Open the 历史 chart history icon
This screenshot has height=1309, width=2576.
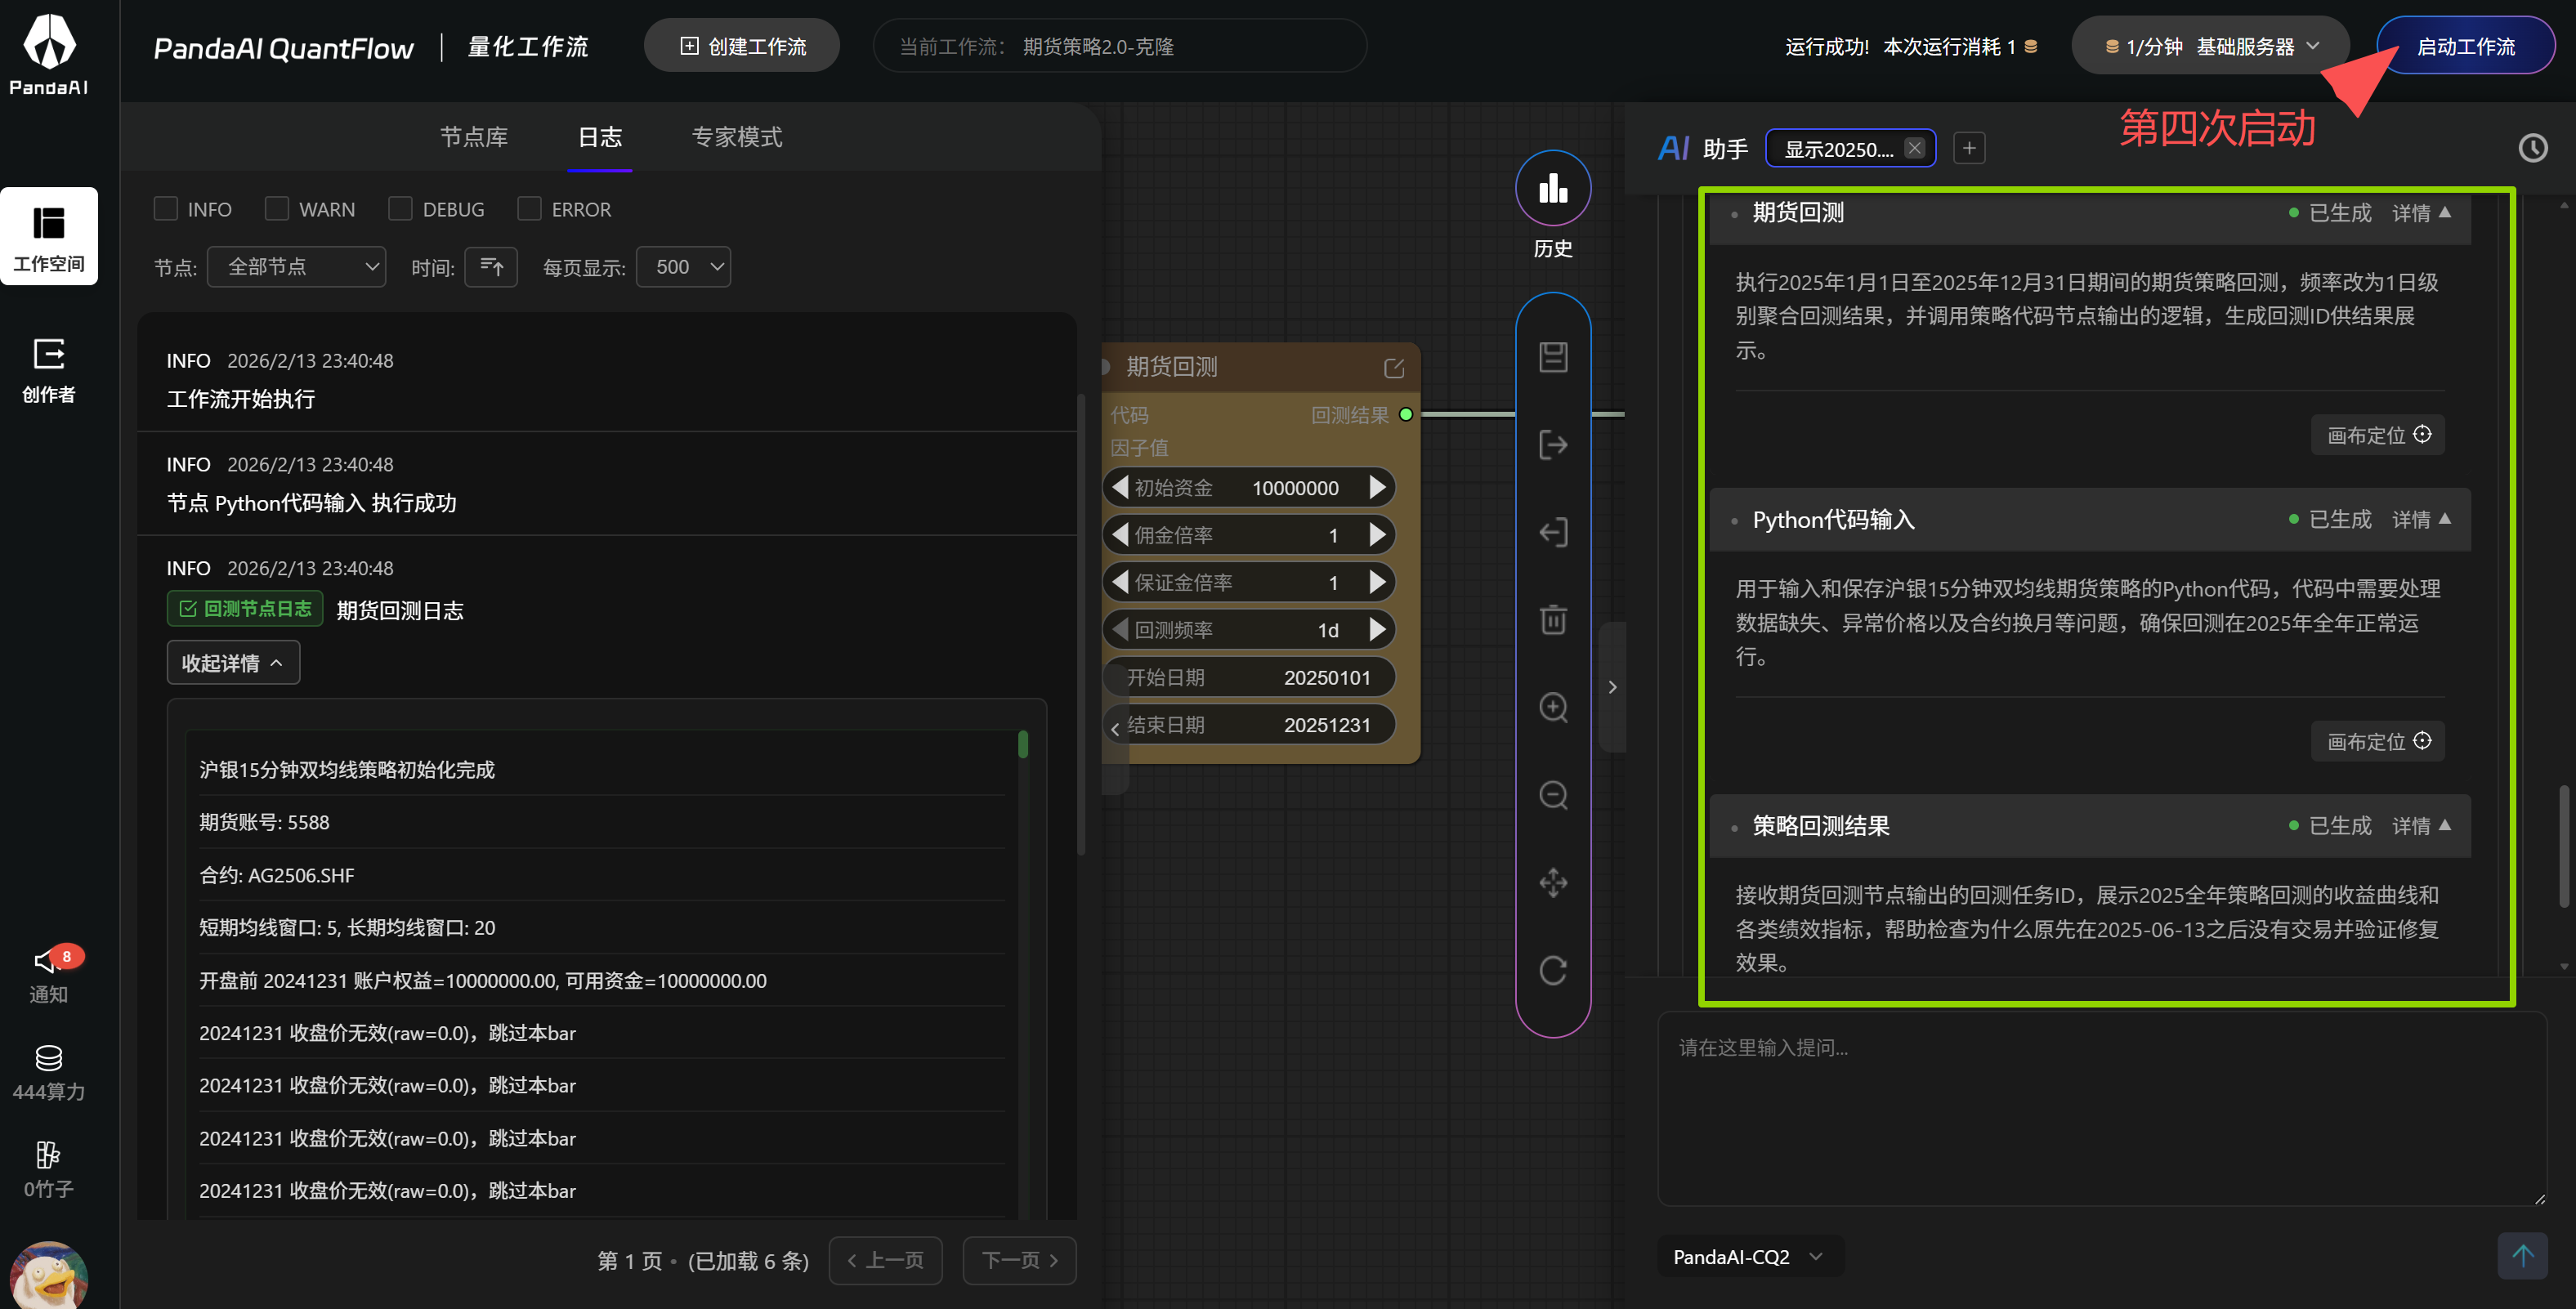tap(1553, 189)
